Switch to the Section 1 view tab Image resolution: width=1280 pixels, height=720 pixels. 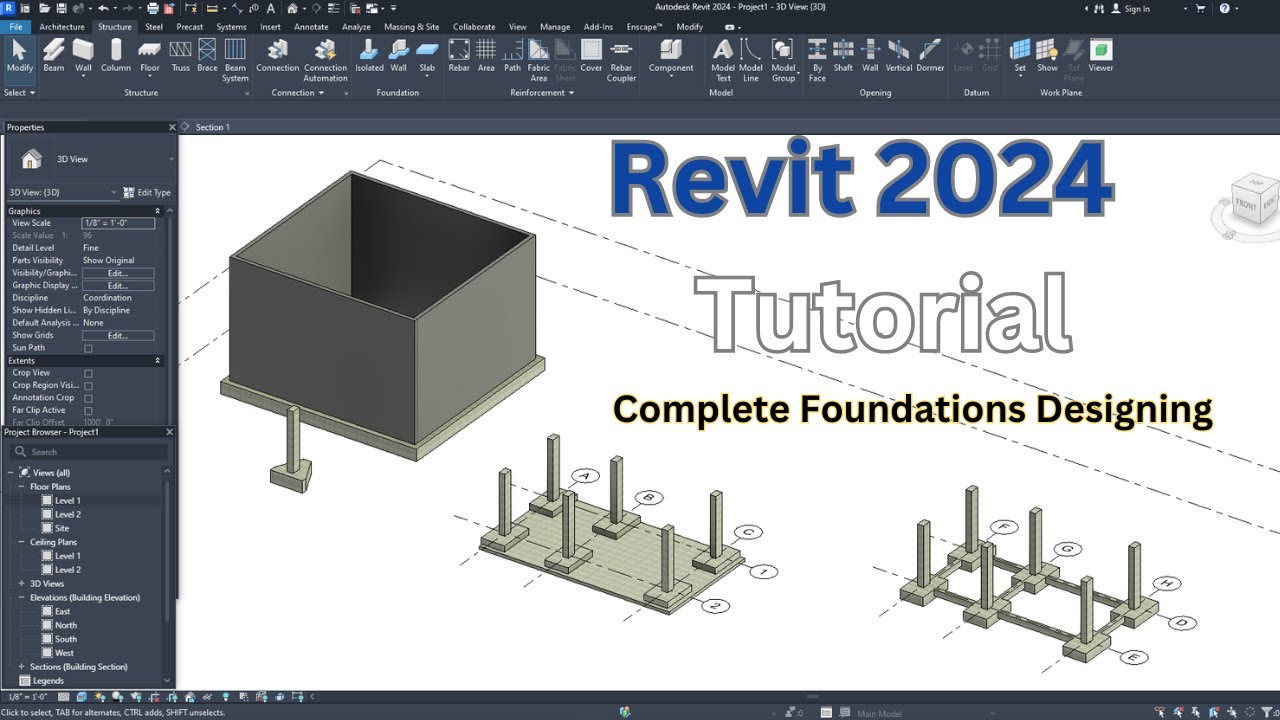[x=212, y=127]
